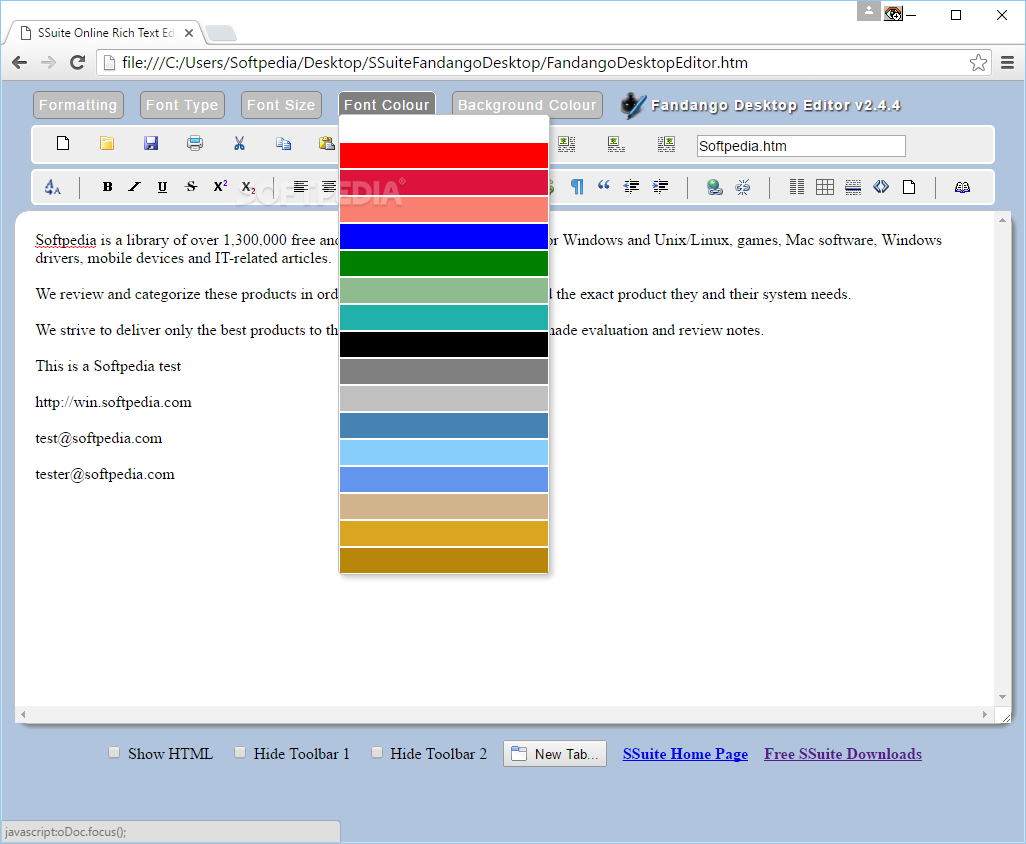The image size is (1026, 844).
Task: Pick the light sky blue swatch
Action: [444, 452]
